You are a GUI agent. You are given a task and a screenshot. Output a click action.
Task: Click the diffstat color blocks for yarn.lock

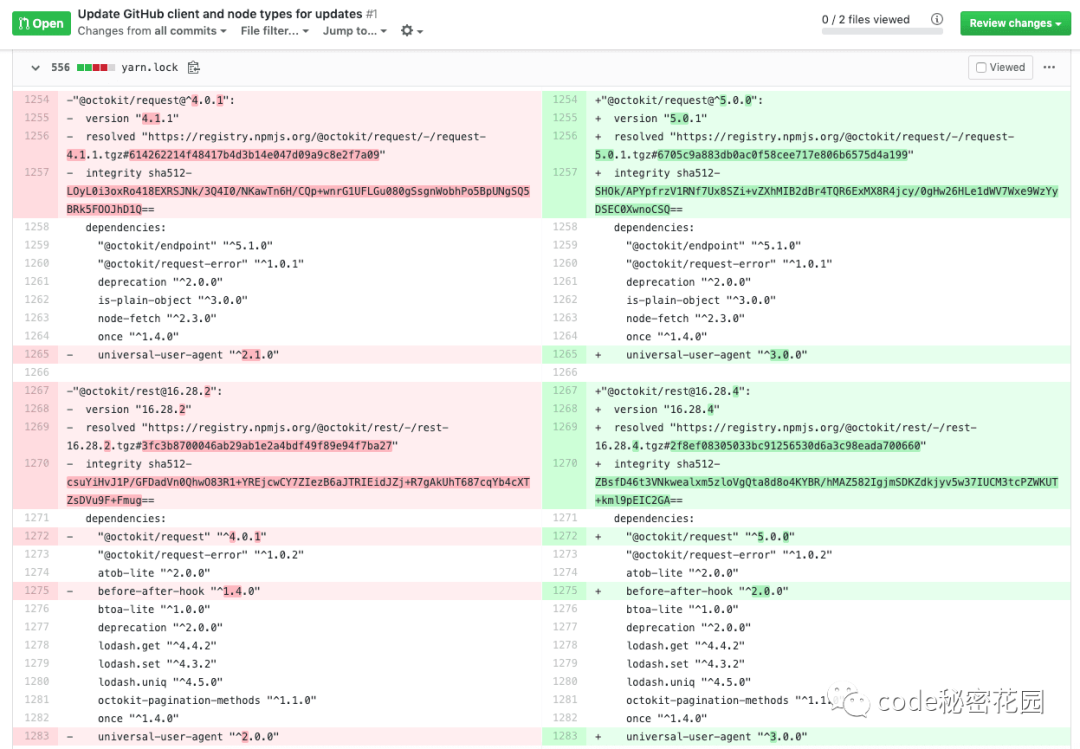point(96,68)
